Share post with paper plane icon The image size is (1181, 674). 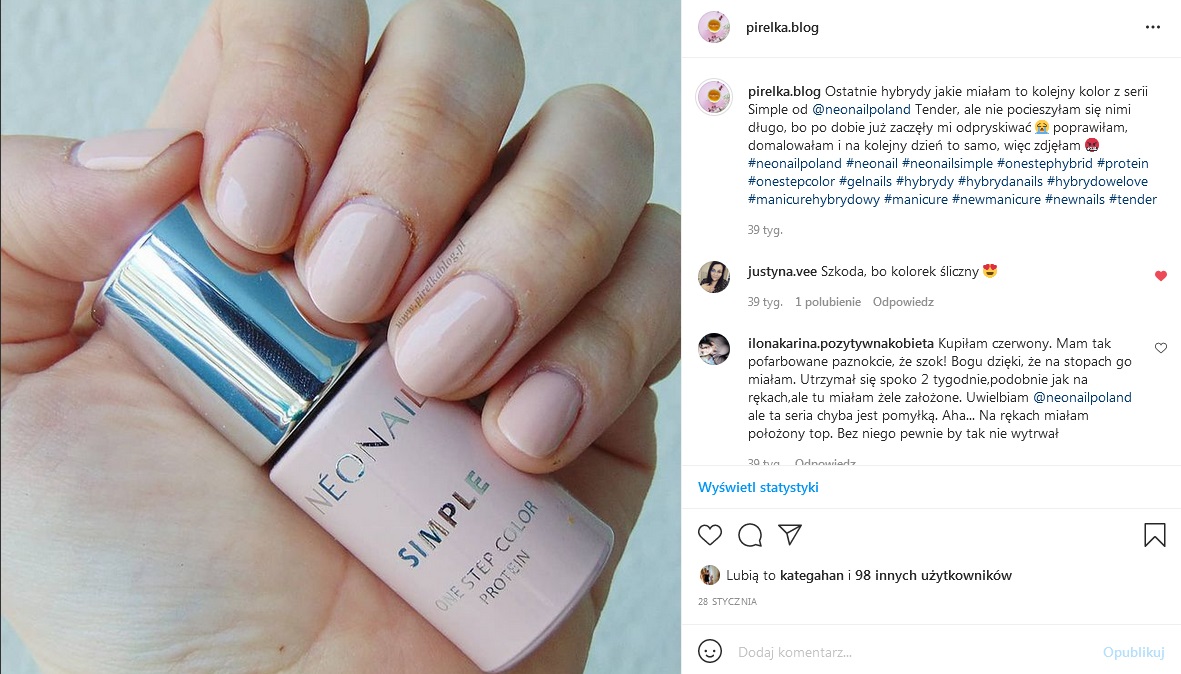(x=789, y=535)
